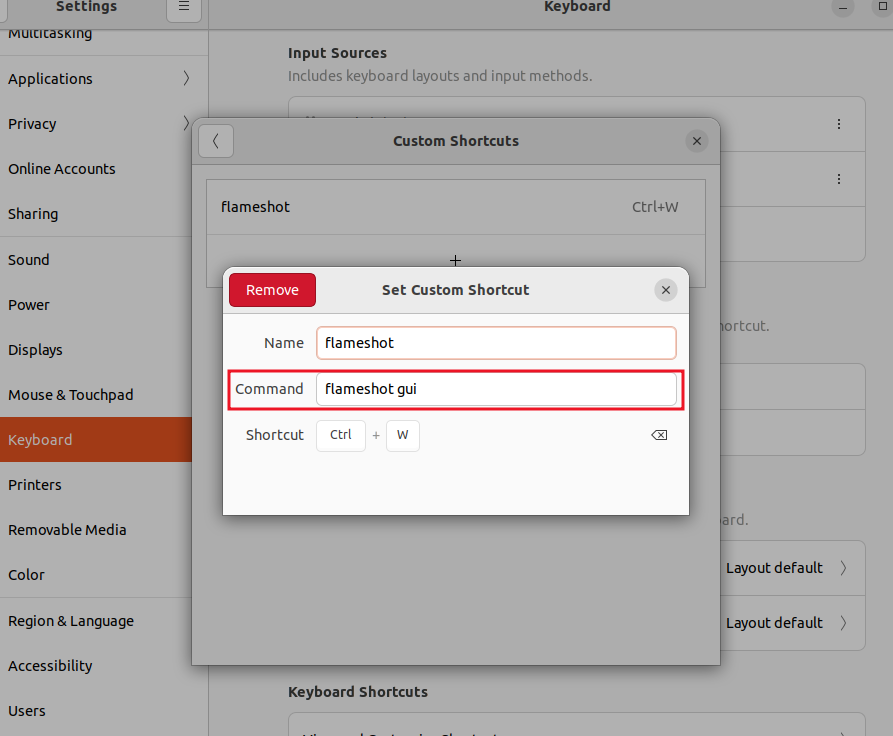Open Printers settings panel
The image size is (893, 736).
pos(96,485)
